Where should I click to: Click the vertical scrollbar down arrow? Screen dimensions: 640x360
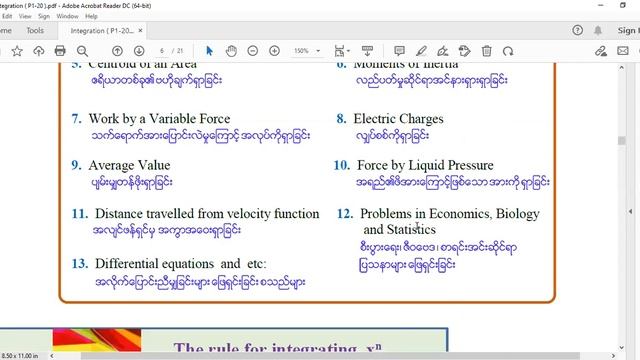click(622, 348)
